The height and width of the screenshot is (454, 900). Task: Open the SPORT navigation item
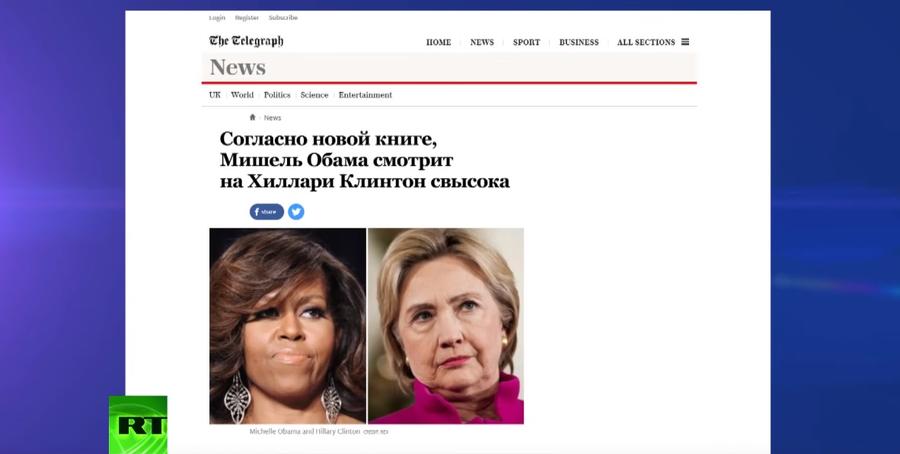point(526,42)
